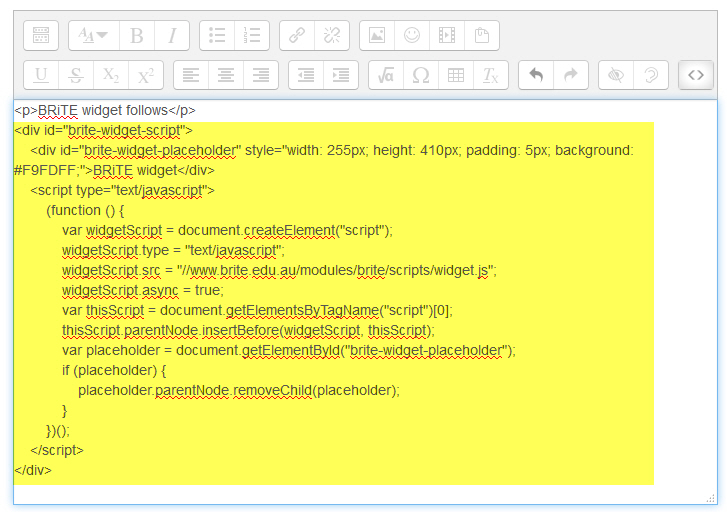Click the closing '</script>' tag line
The width and height of the screenshot is (727, 512).
tap(57, 450)
